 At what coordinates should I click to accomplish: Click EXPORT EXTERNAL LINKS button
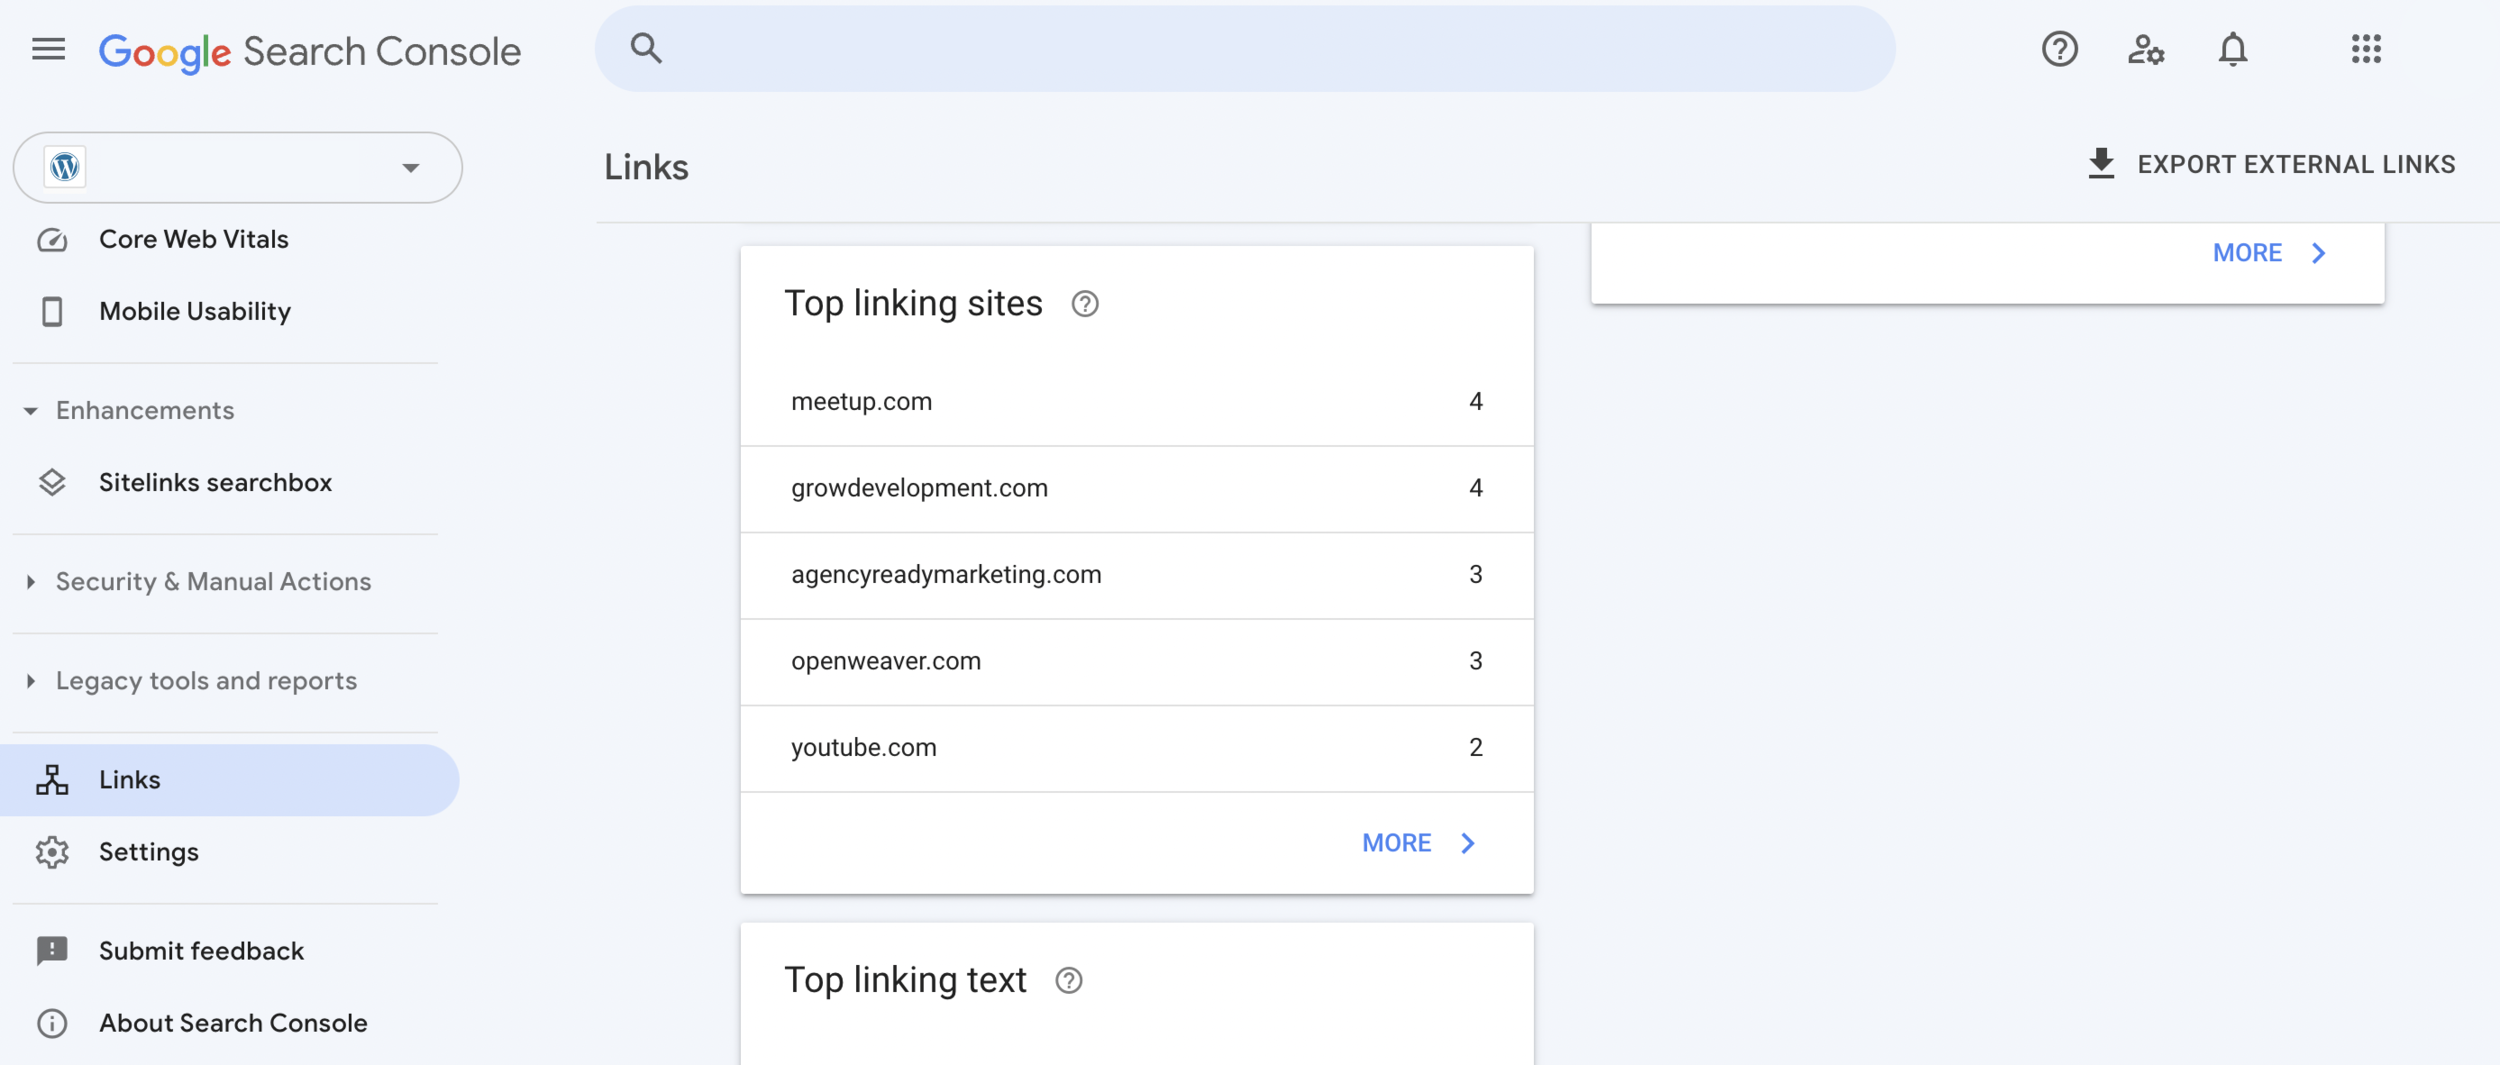click(x=2271, y=164)
